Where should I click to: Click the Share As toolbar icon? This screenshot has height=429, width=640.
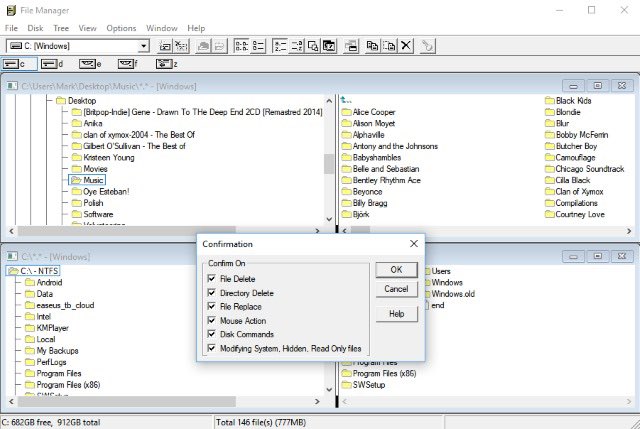(x=203, y=46)
